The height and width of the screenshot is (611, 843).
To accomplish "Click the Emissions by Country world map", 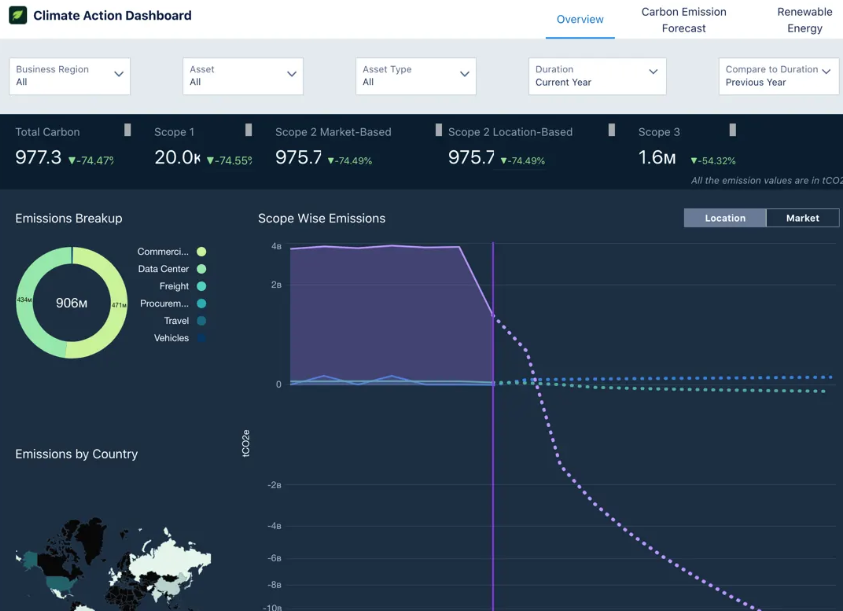I will tap(113, 563).
